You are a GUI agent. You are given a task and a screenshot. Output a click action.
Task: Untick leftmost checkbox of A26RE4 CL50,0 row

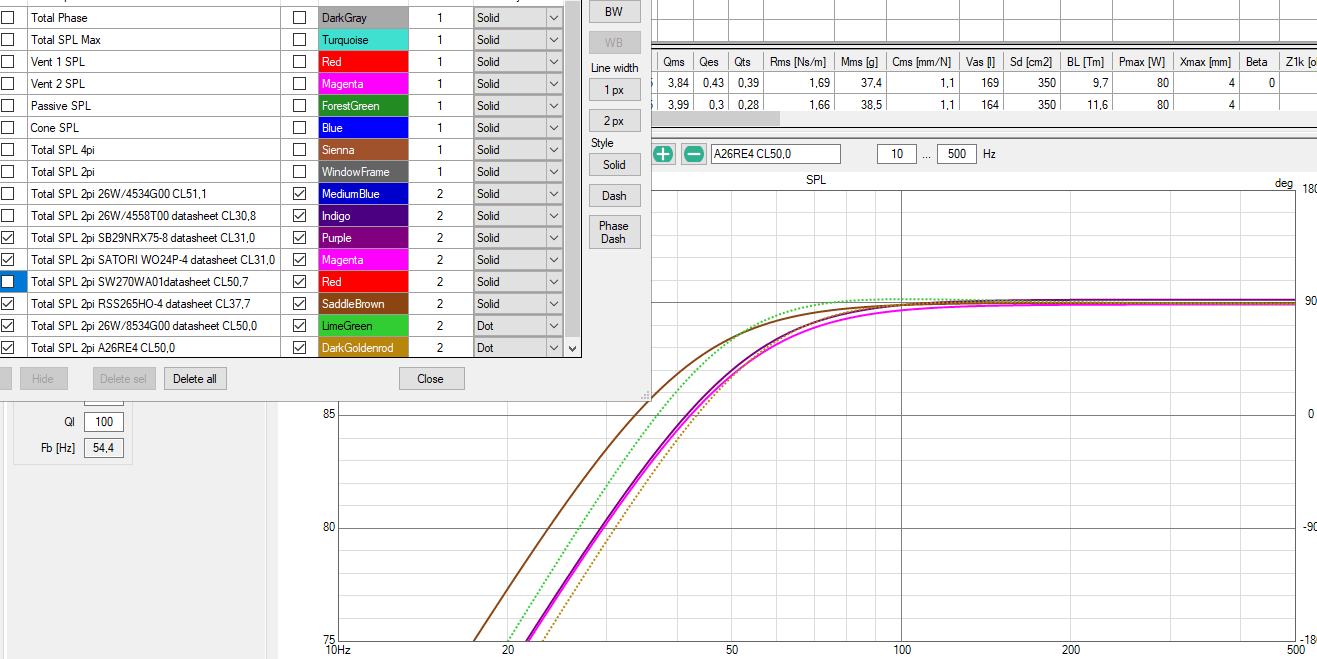[8, 348]
